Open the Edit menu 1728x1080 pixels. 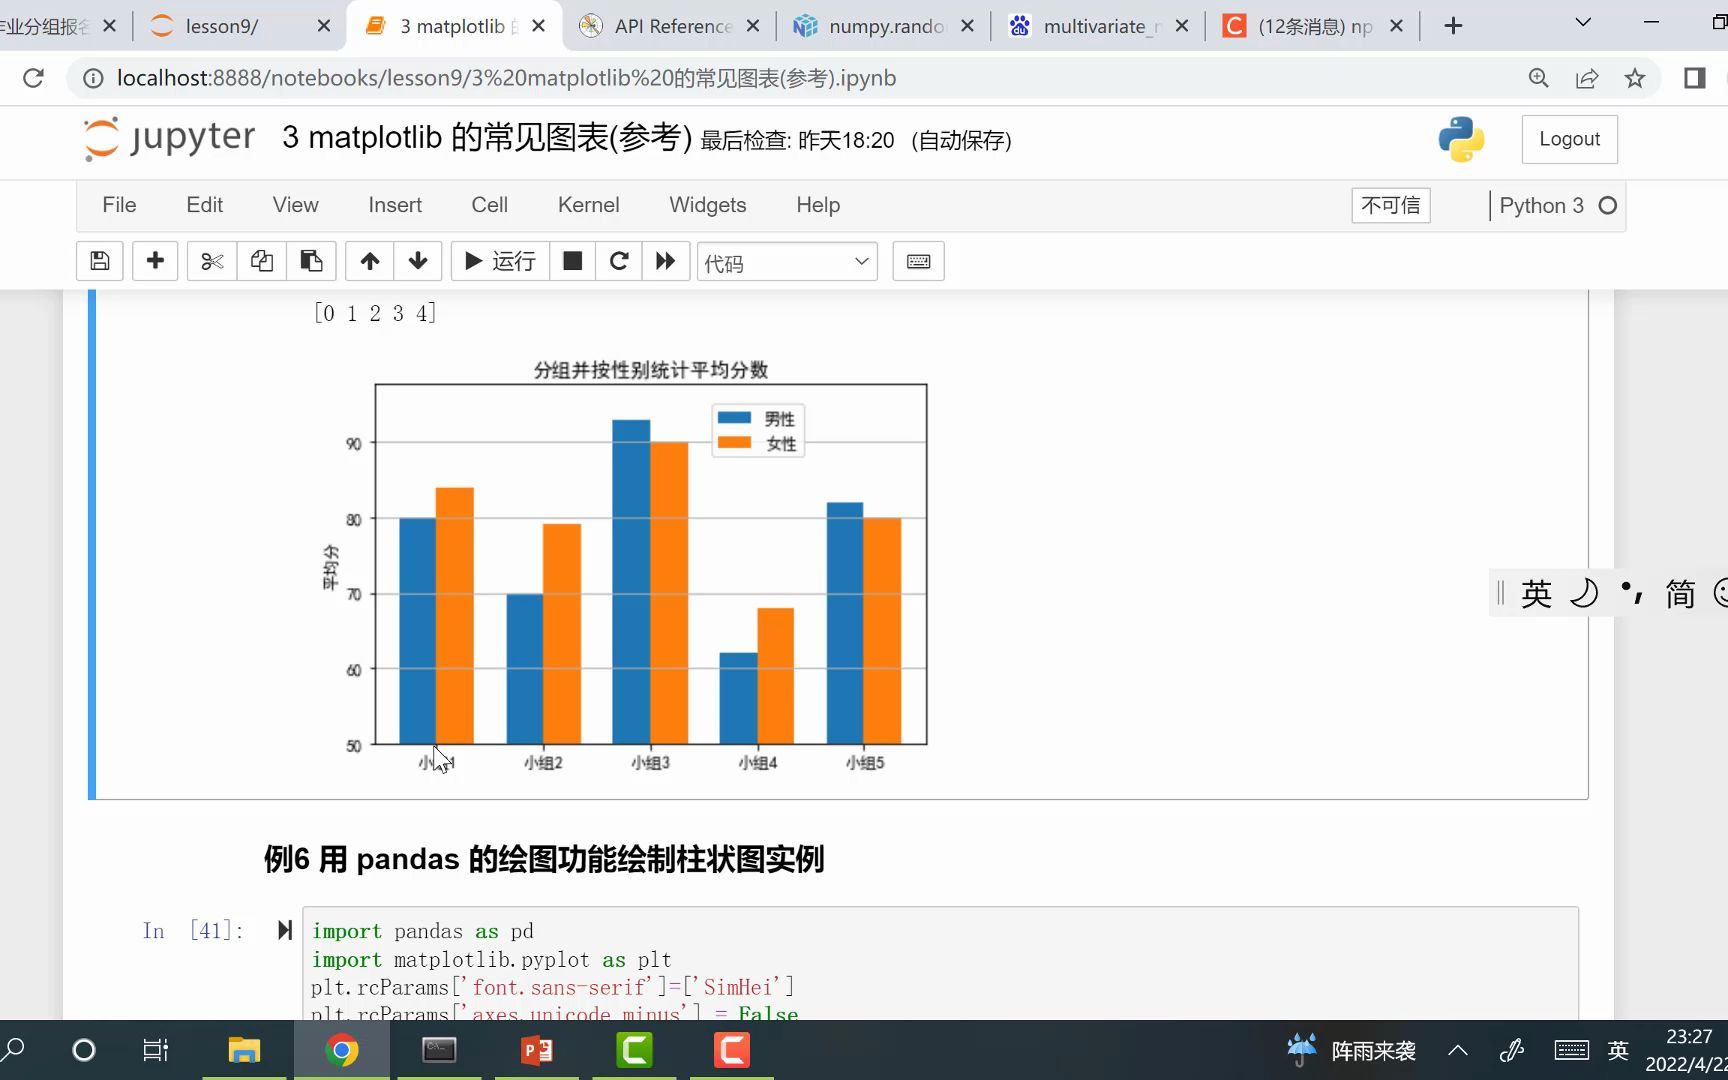pos(205,205)
